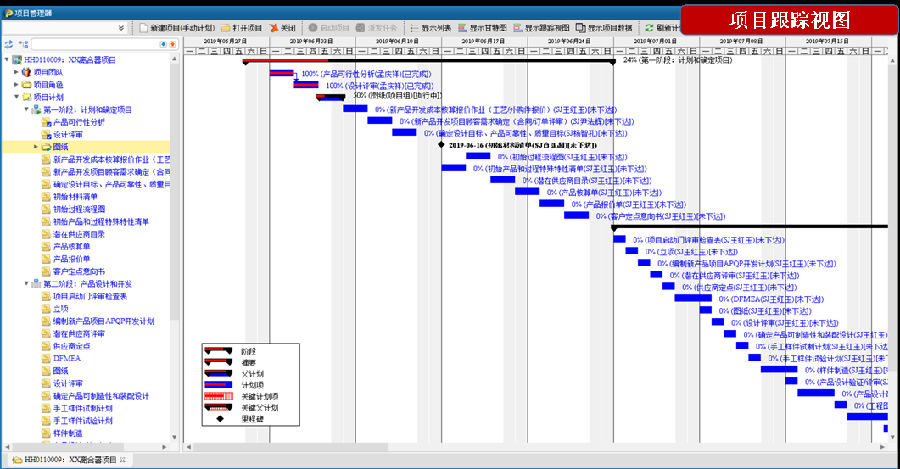900x469 pixels.
Task: Click the blue arrow icon in search box
Action: click(164, 44)
